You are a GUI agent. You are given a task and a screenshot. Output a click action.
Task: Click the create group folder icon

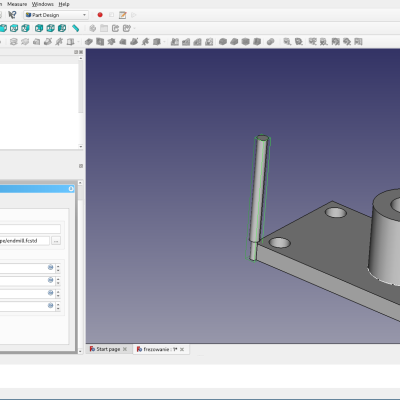click(104, 28)
